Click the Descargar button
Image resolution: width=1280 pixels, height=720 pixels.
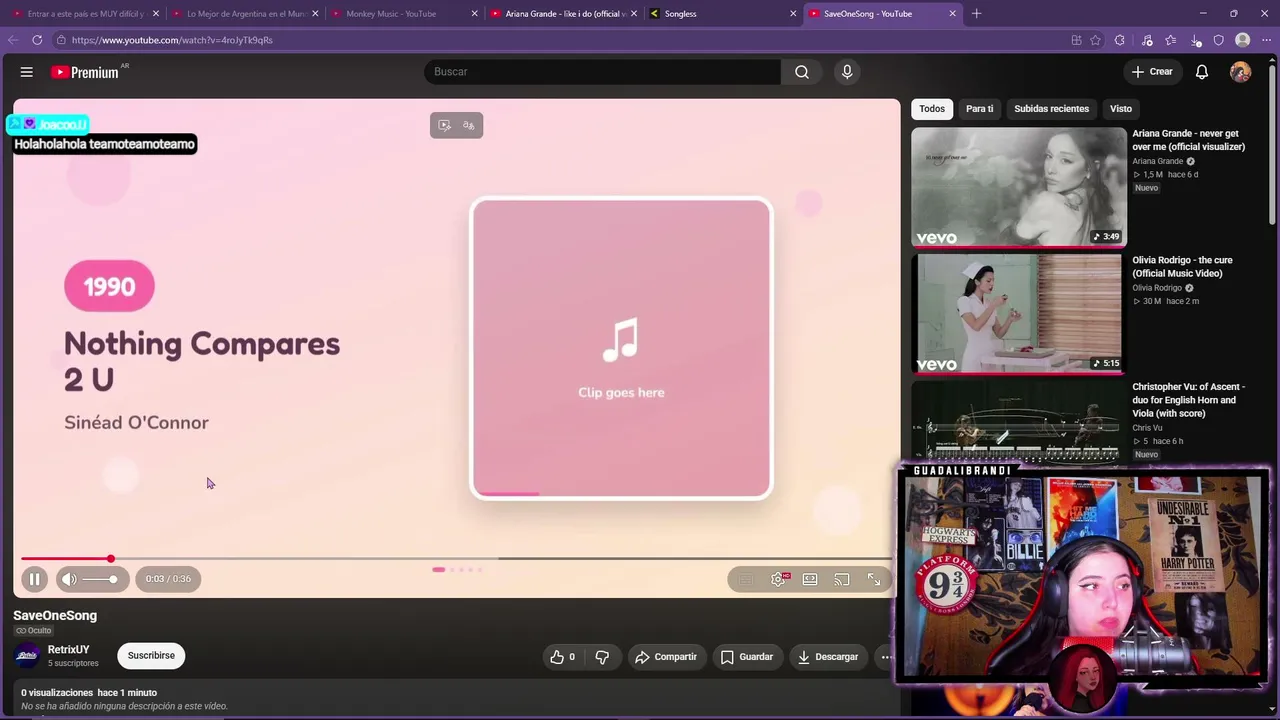click(x=828, y=657)
